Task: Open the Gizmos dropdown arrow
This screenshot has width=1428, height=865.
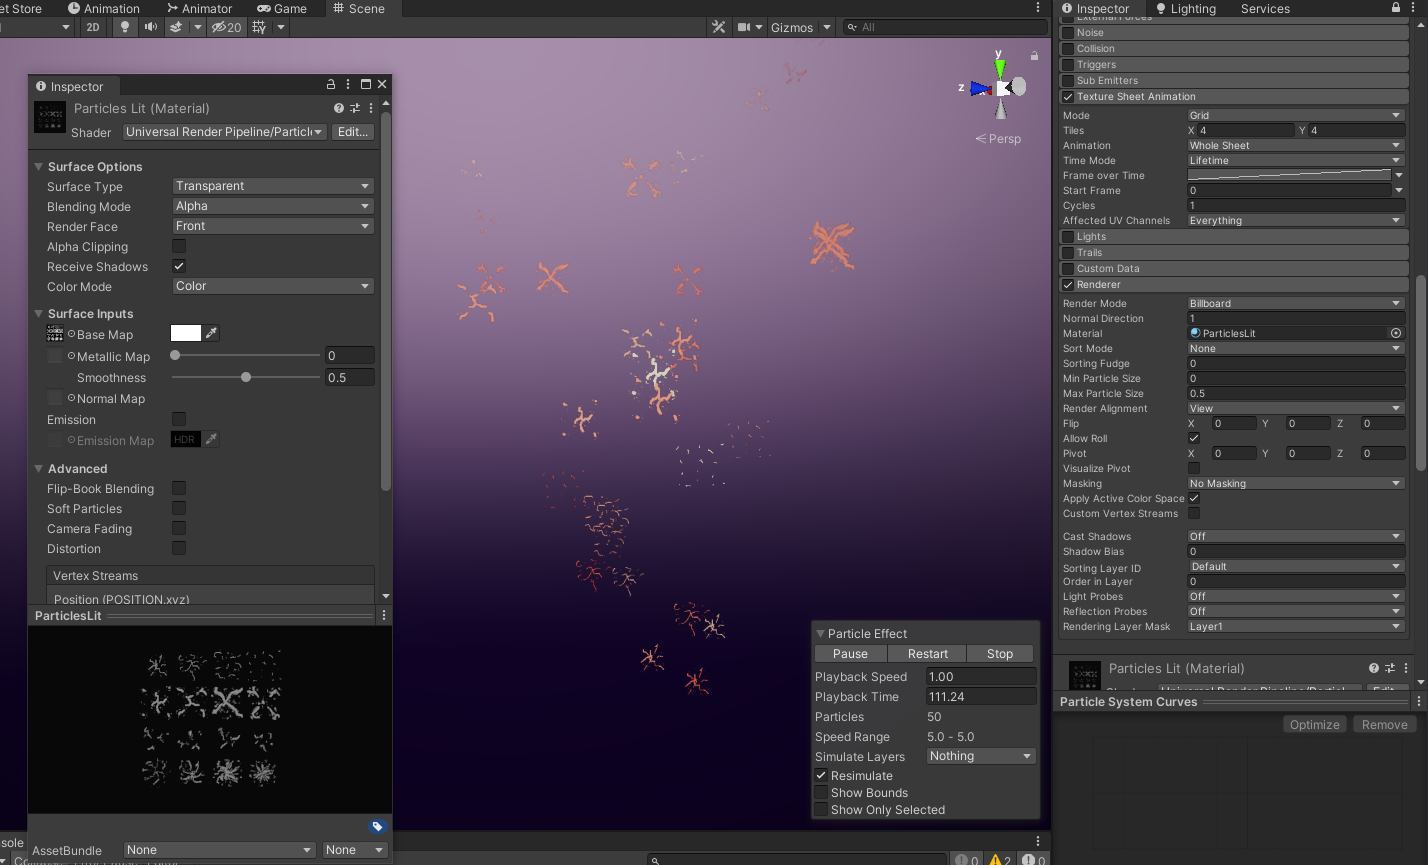Action: pyautogui.click(x=826, y=27)
